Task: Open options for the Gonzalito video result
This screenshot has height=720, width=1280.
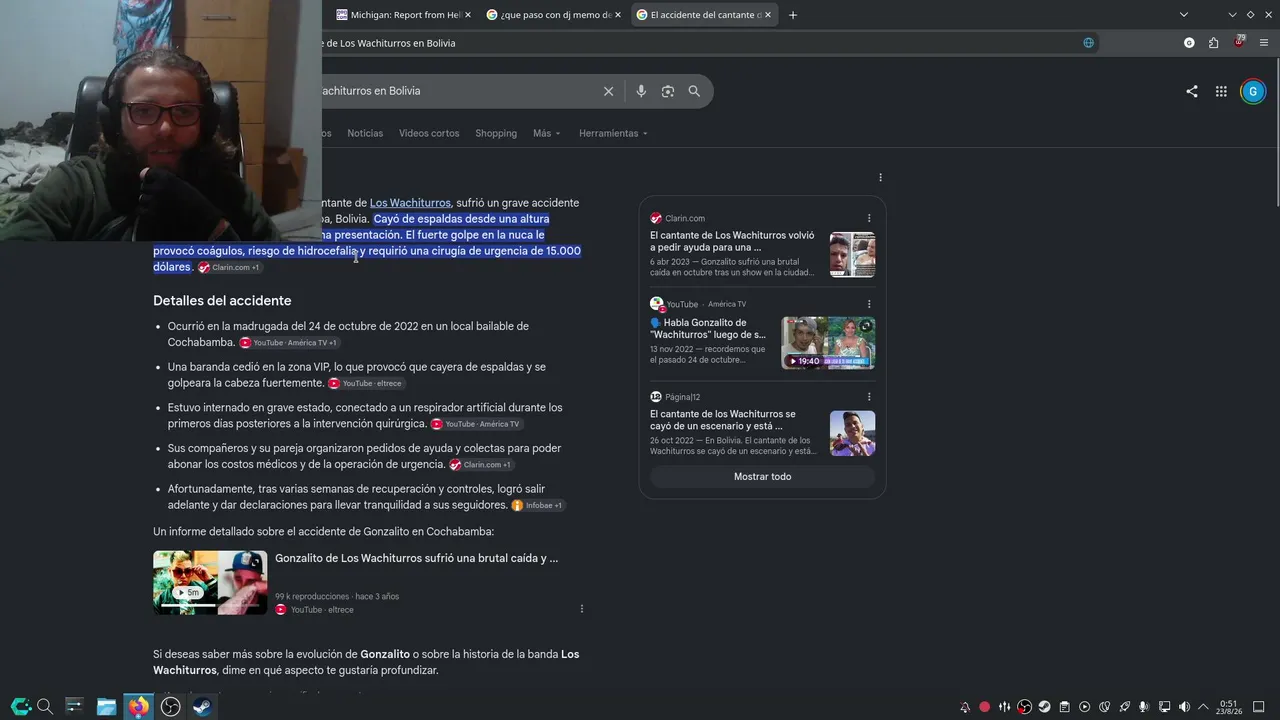Action: pyautogui.click(x=582, y=609)
